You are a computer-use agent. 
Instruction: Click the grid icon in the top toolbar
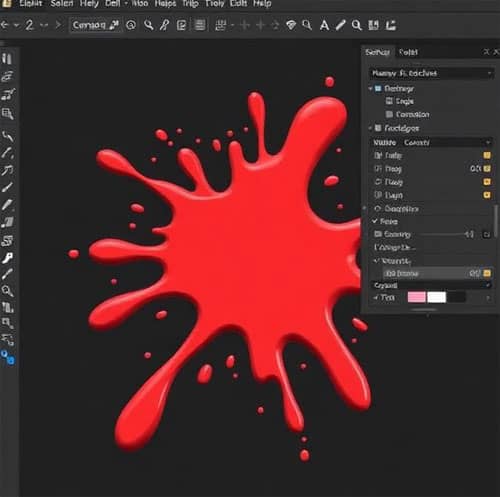220,25
